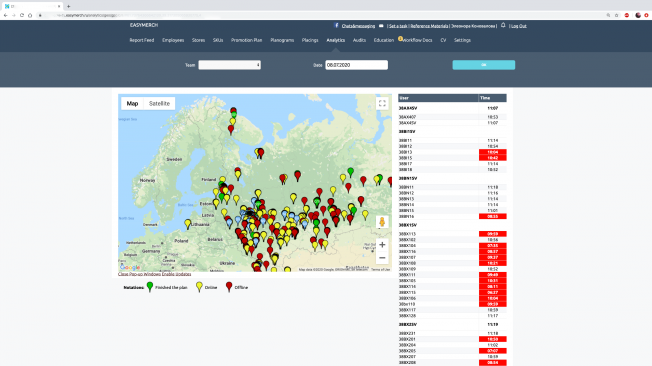Click the green Finished the plan legend pin
Screen dimensions: 652x366
pos(150,287)
